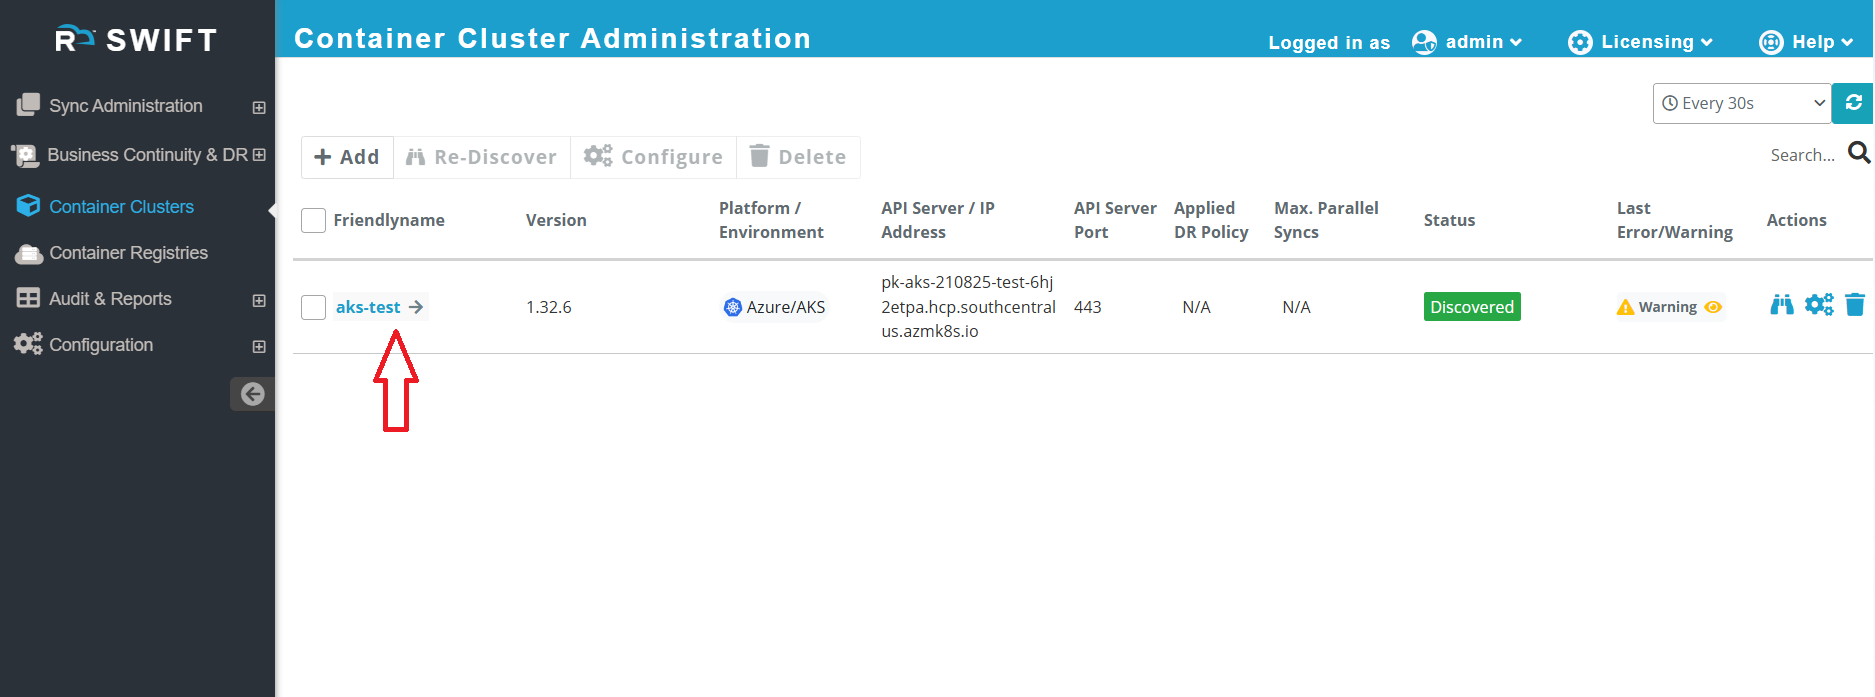The width and height of the screenshot is (1875, 697).
Task: Click Container Registries cloud icon
Action: (x=29, y=254)
